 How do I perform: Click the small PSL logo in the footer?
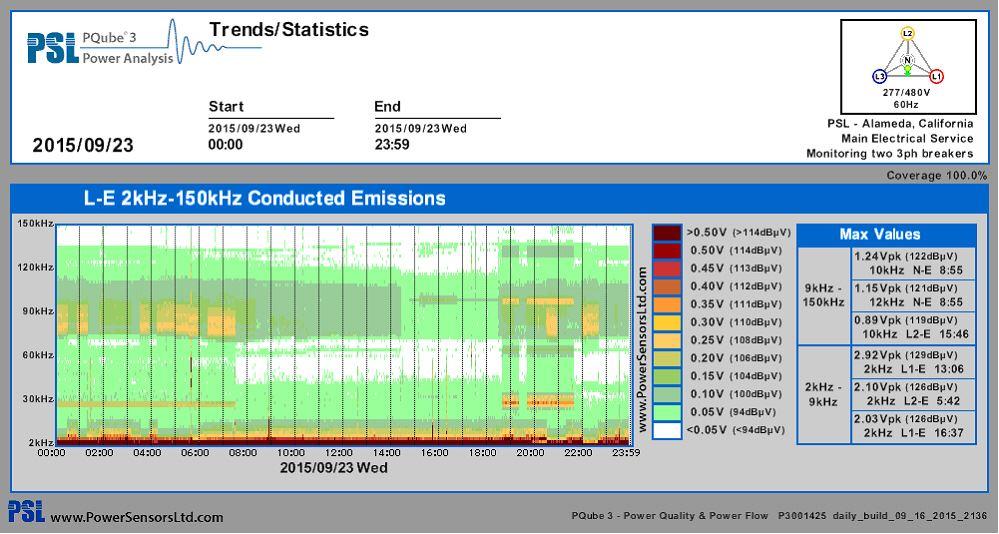coord(26,512)
